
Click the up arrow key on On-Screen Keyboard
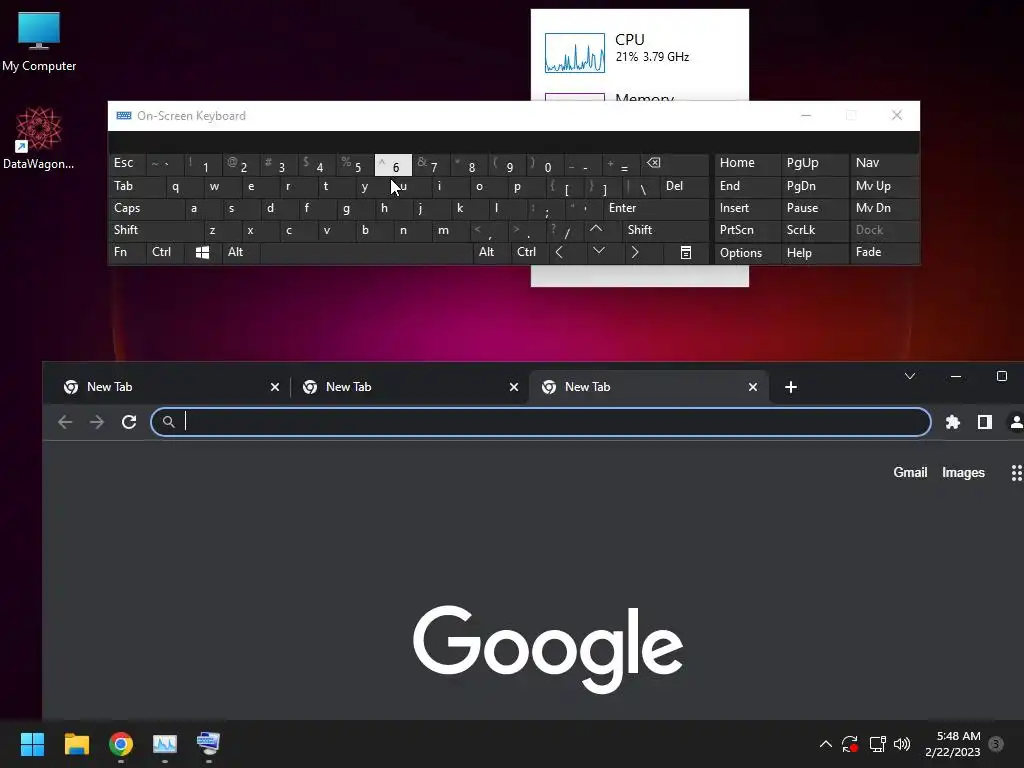tap(596, 230)
